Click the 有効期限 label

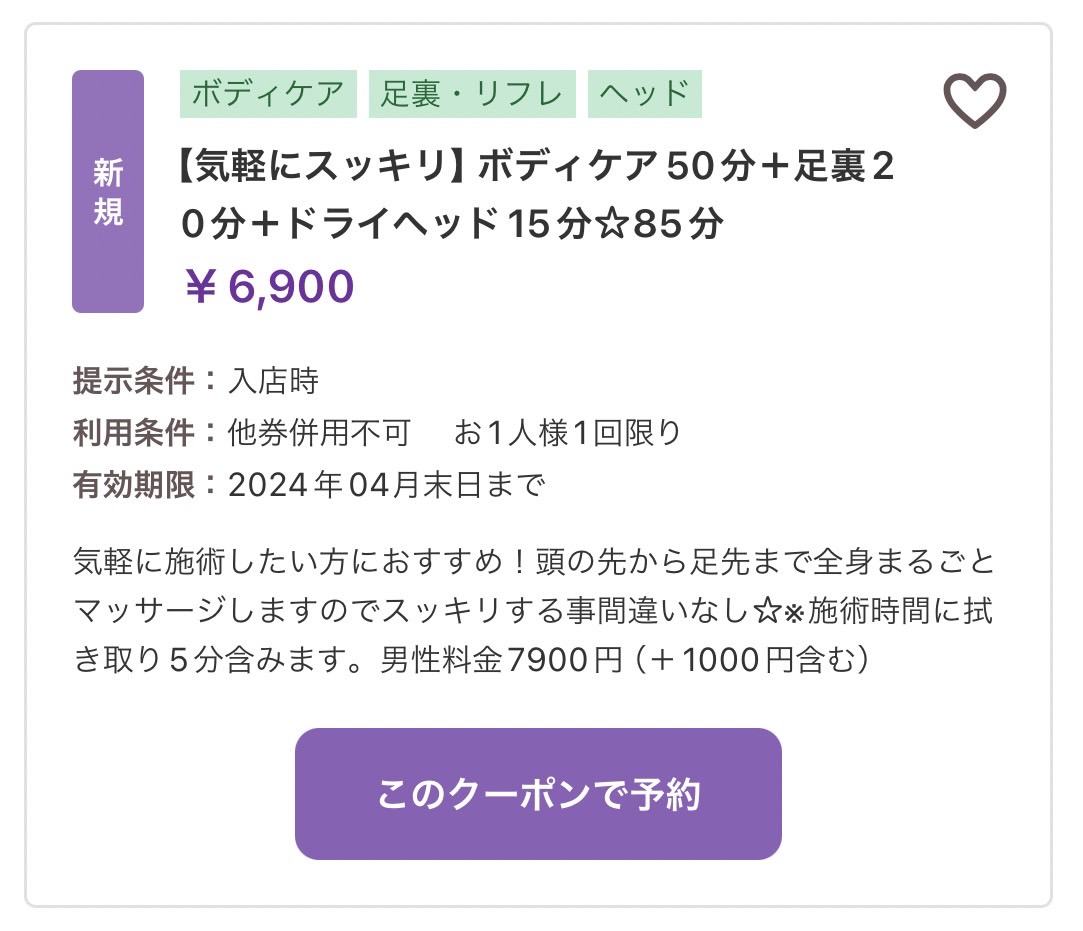[x=133, y=485]
